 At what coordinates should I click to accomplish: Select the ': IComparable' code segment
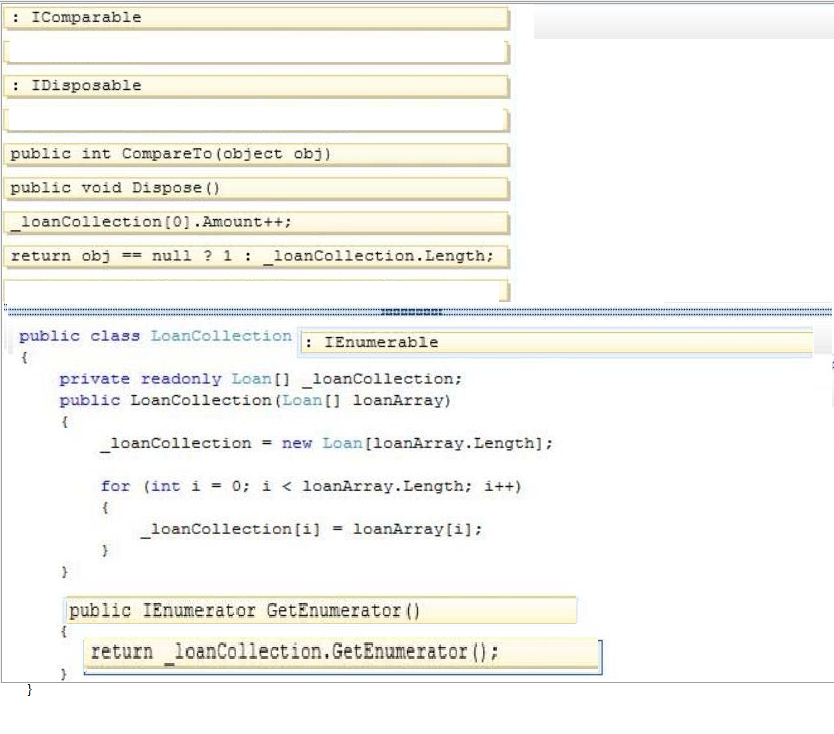click(256, 18)
